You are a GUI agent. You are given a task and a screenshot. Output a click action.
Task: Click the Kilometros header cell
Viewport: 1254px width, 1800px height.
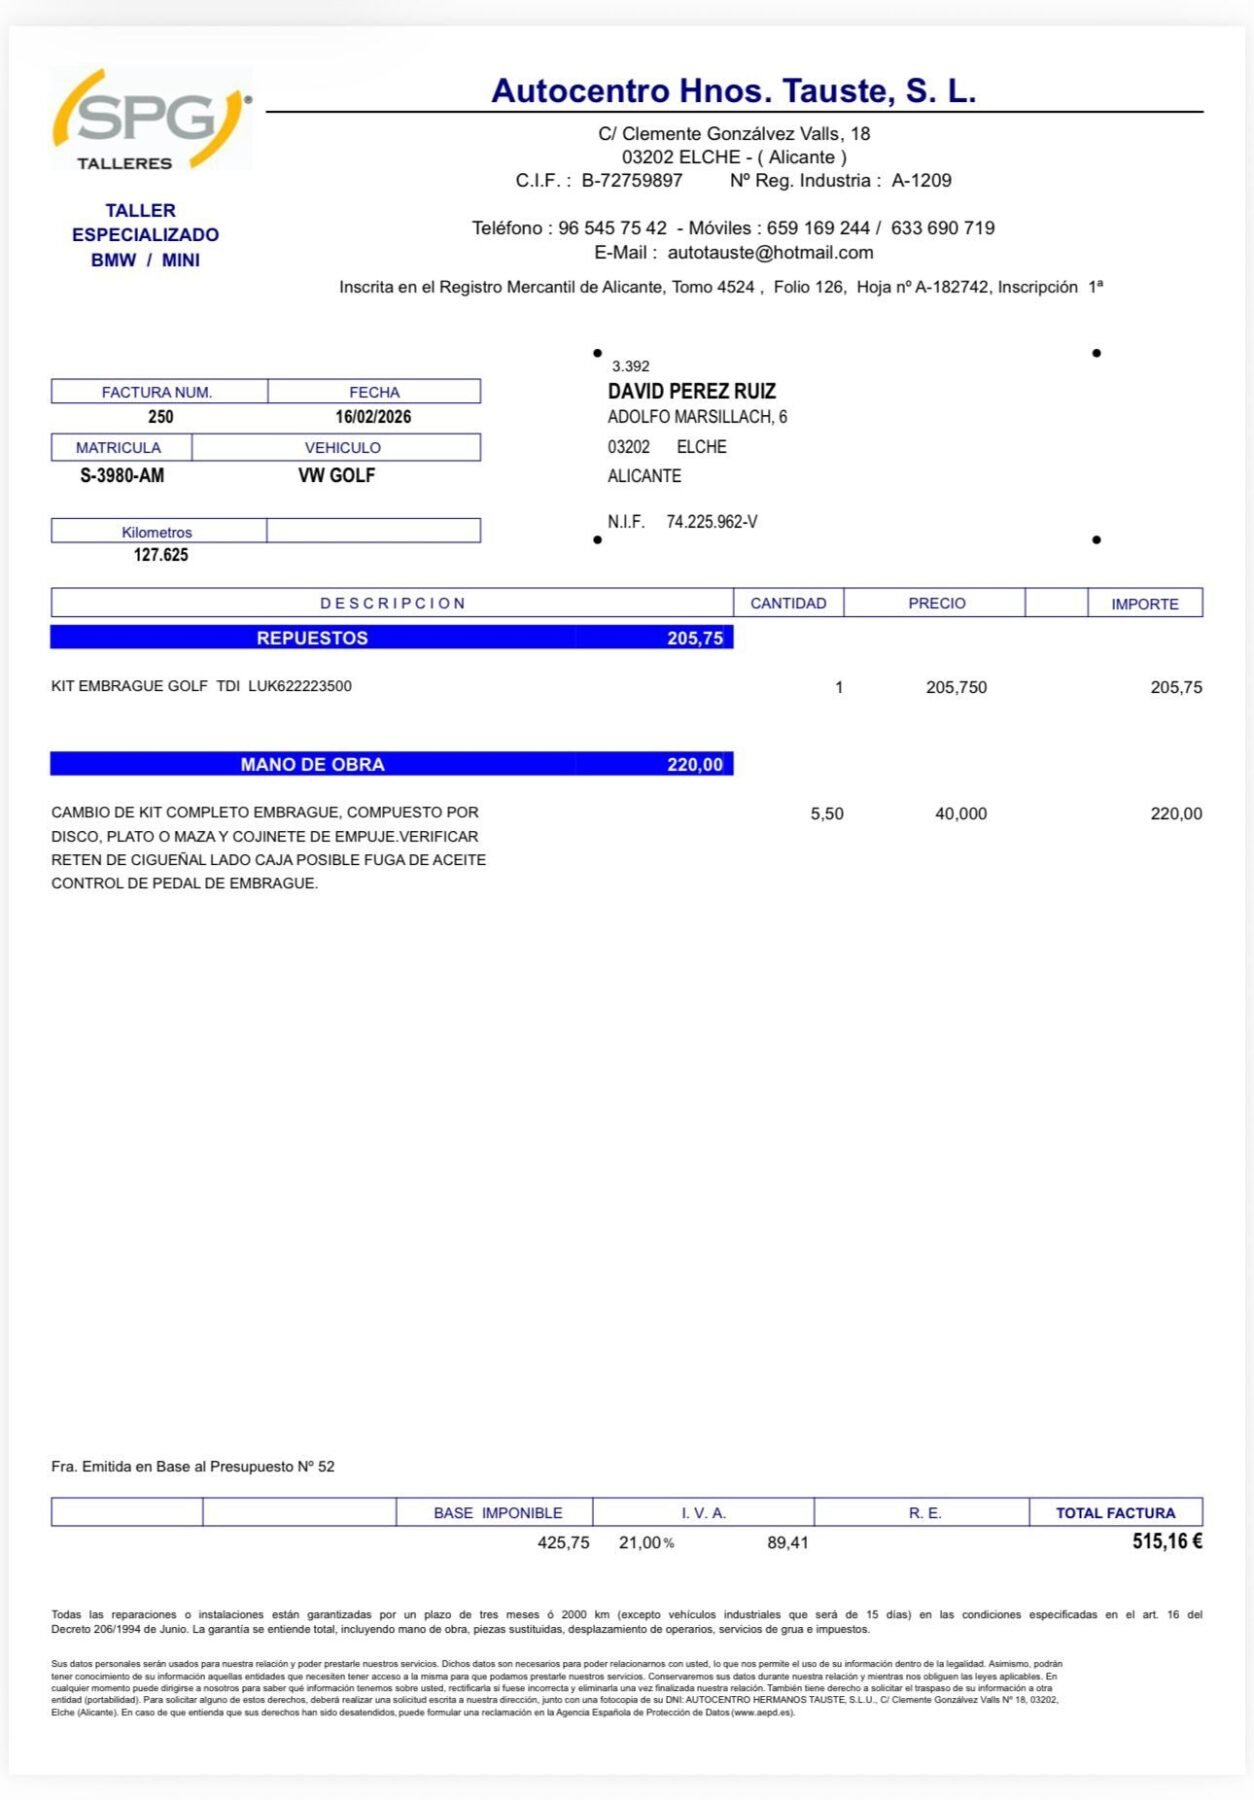(x=157, y=532)
